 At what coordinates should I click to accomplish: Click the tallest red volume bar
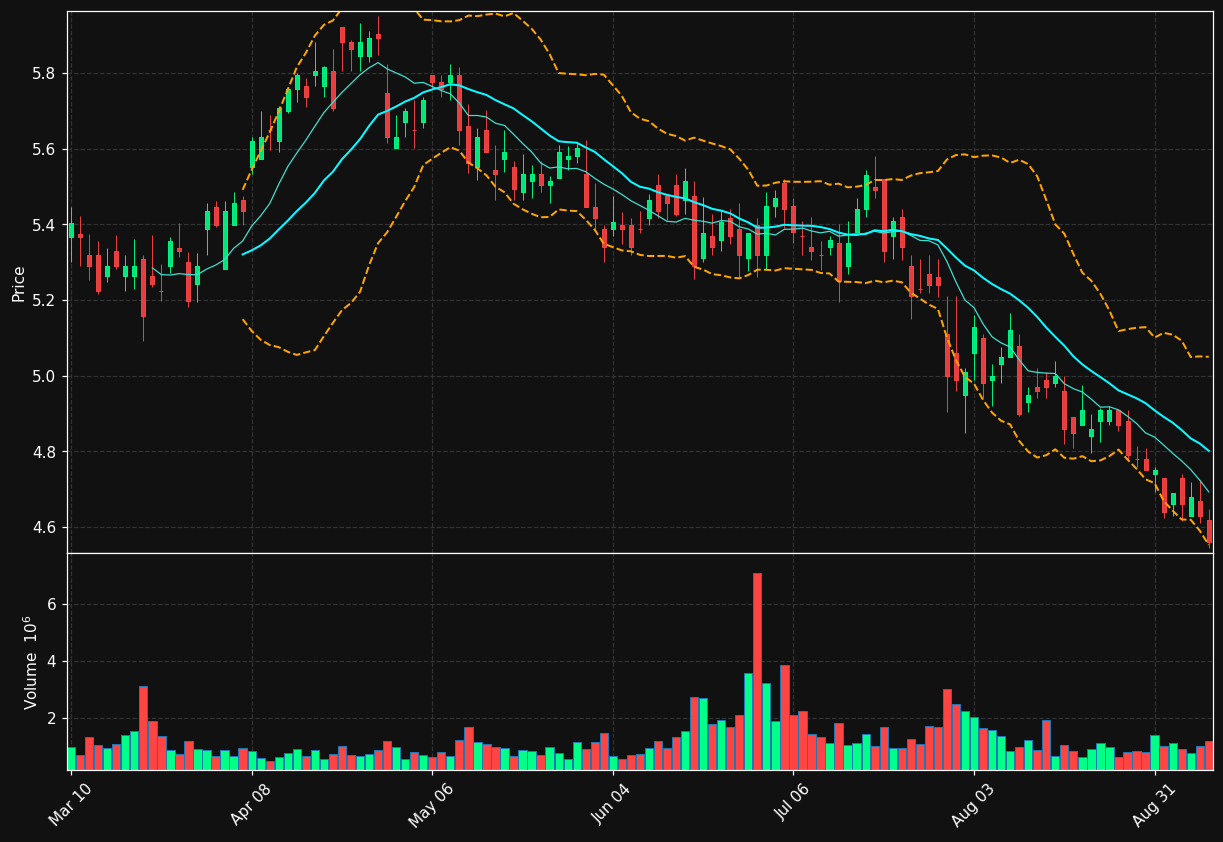tap(757, 671)
